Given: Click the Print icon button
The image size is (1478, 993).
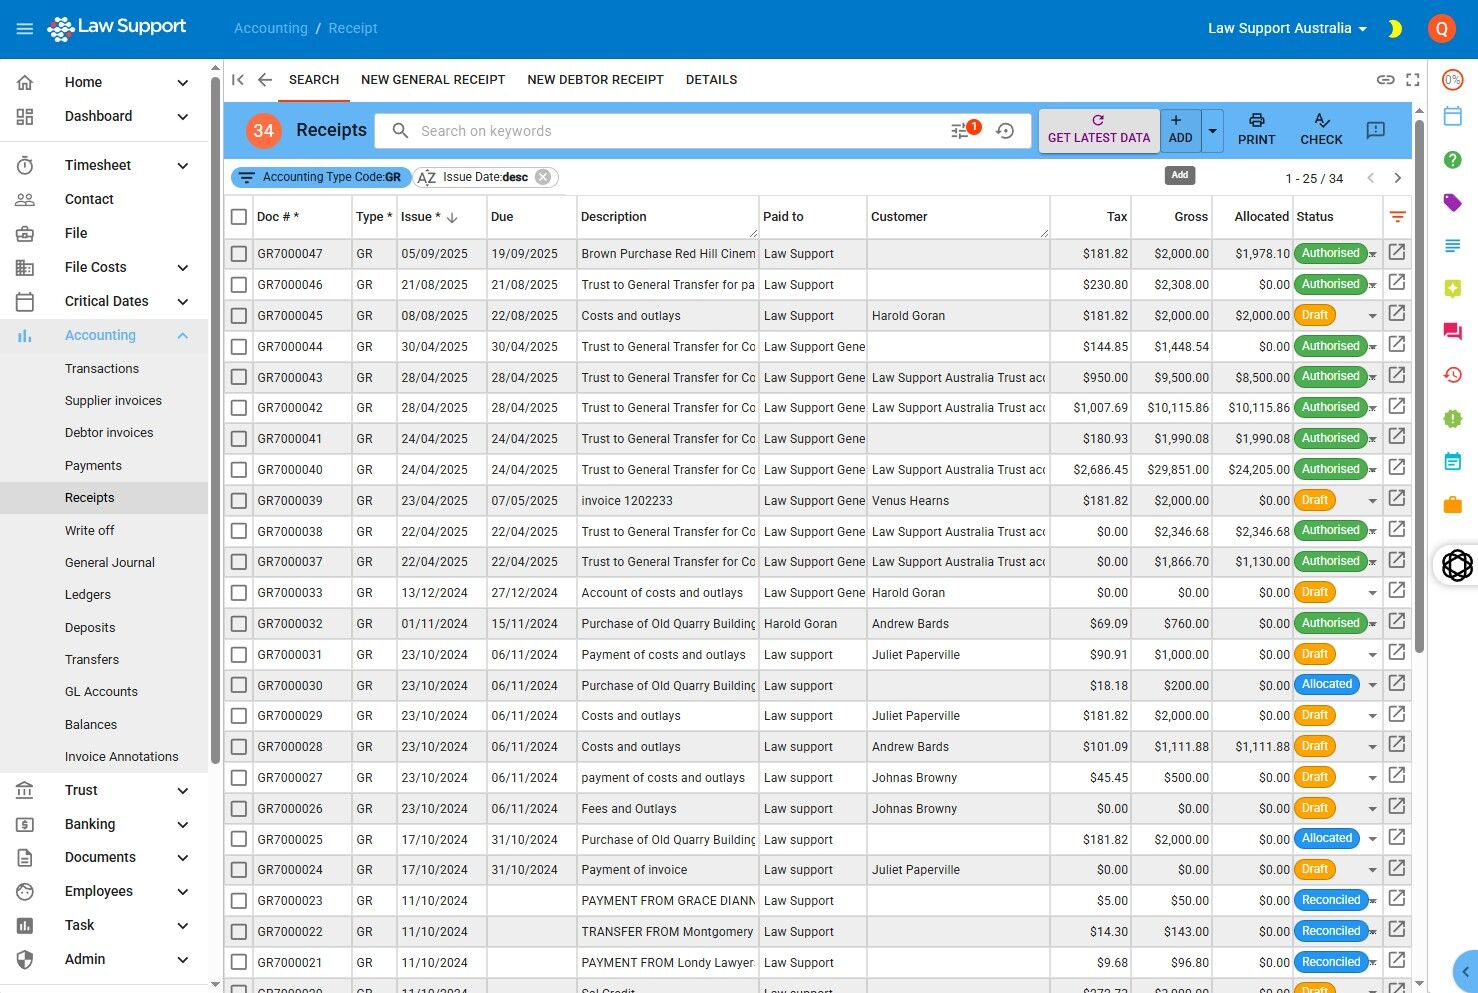Looking at the screenshot, I should pyautogui.click(x=1256, y=130).
